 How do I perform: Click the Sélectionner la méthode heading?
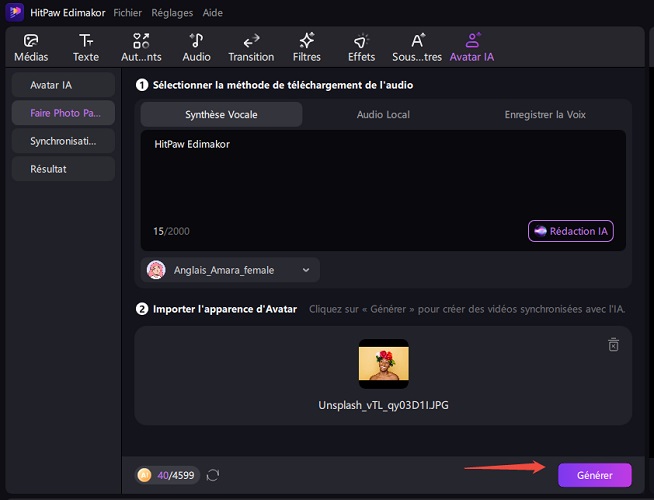click(283, 85)
